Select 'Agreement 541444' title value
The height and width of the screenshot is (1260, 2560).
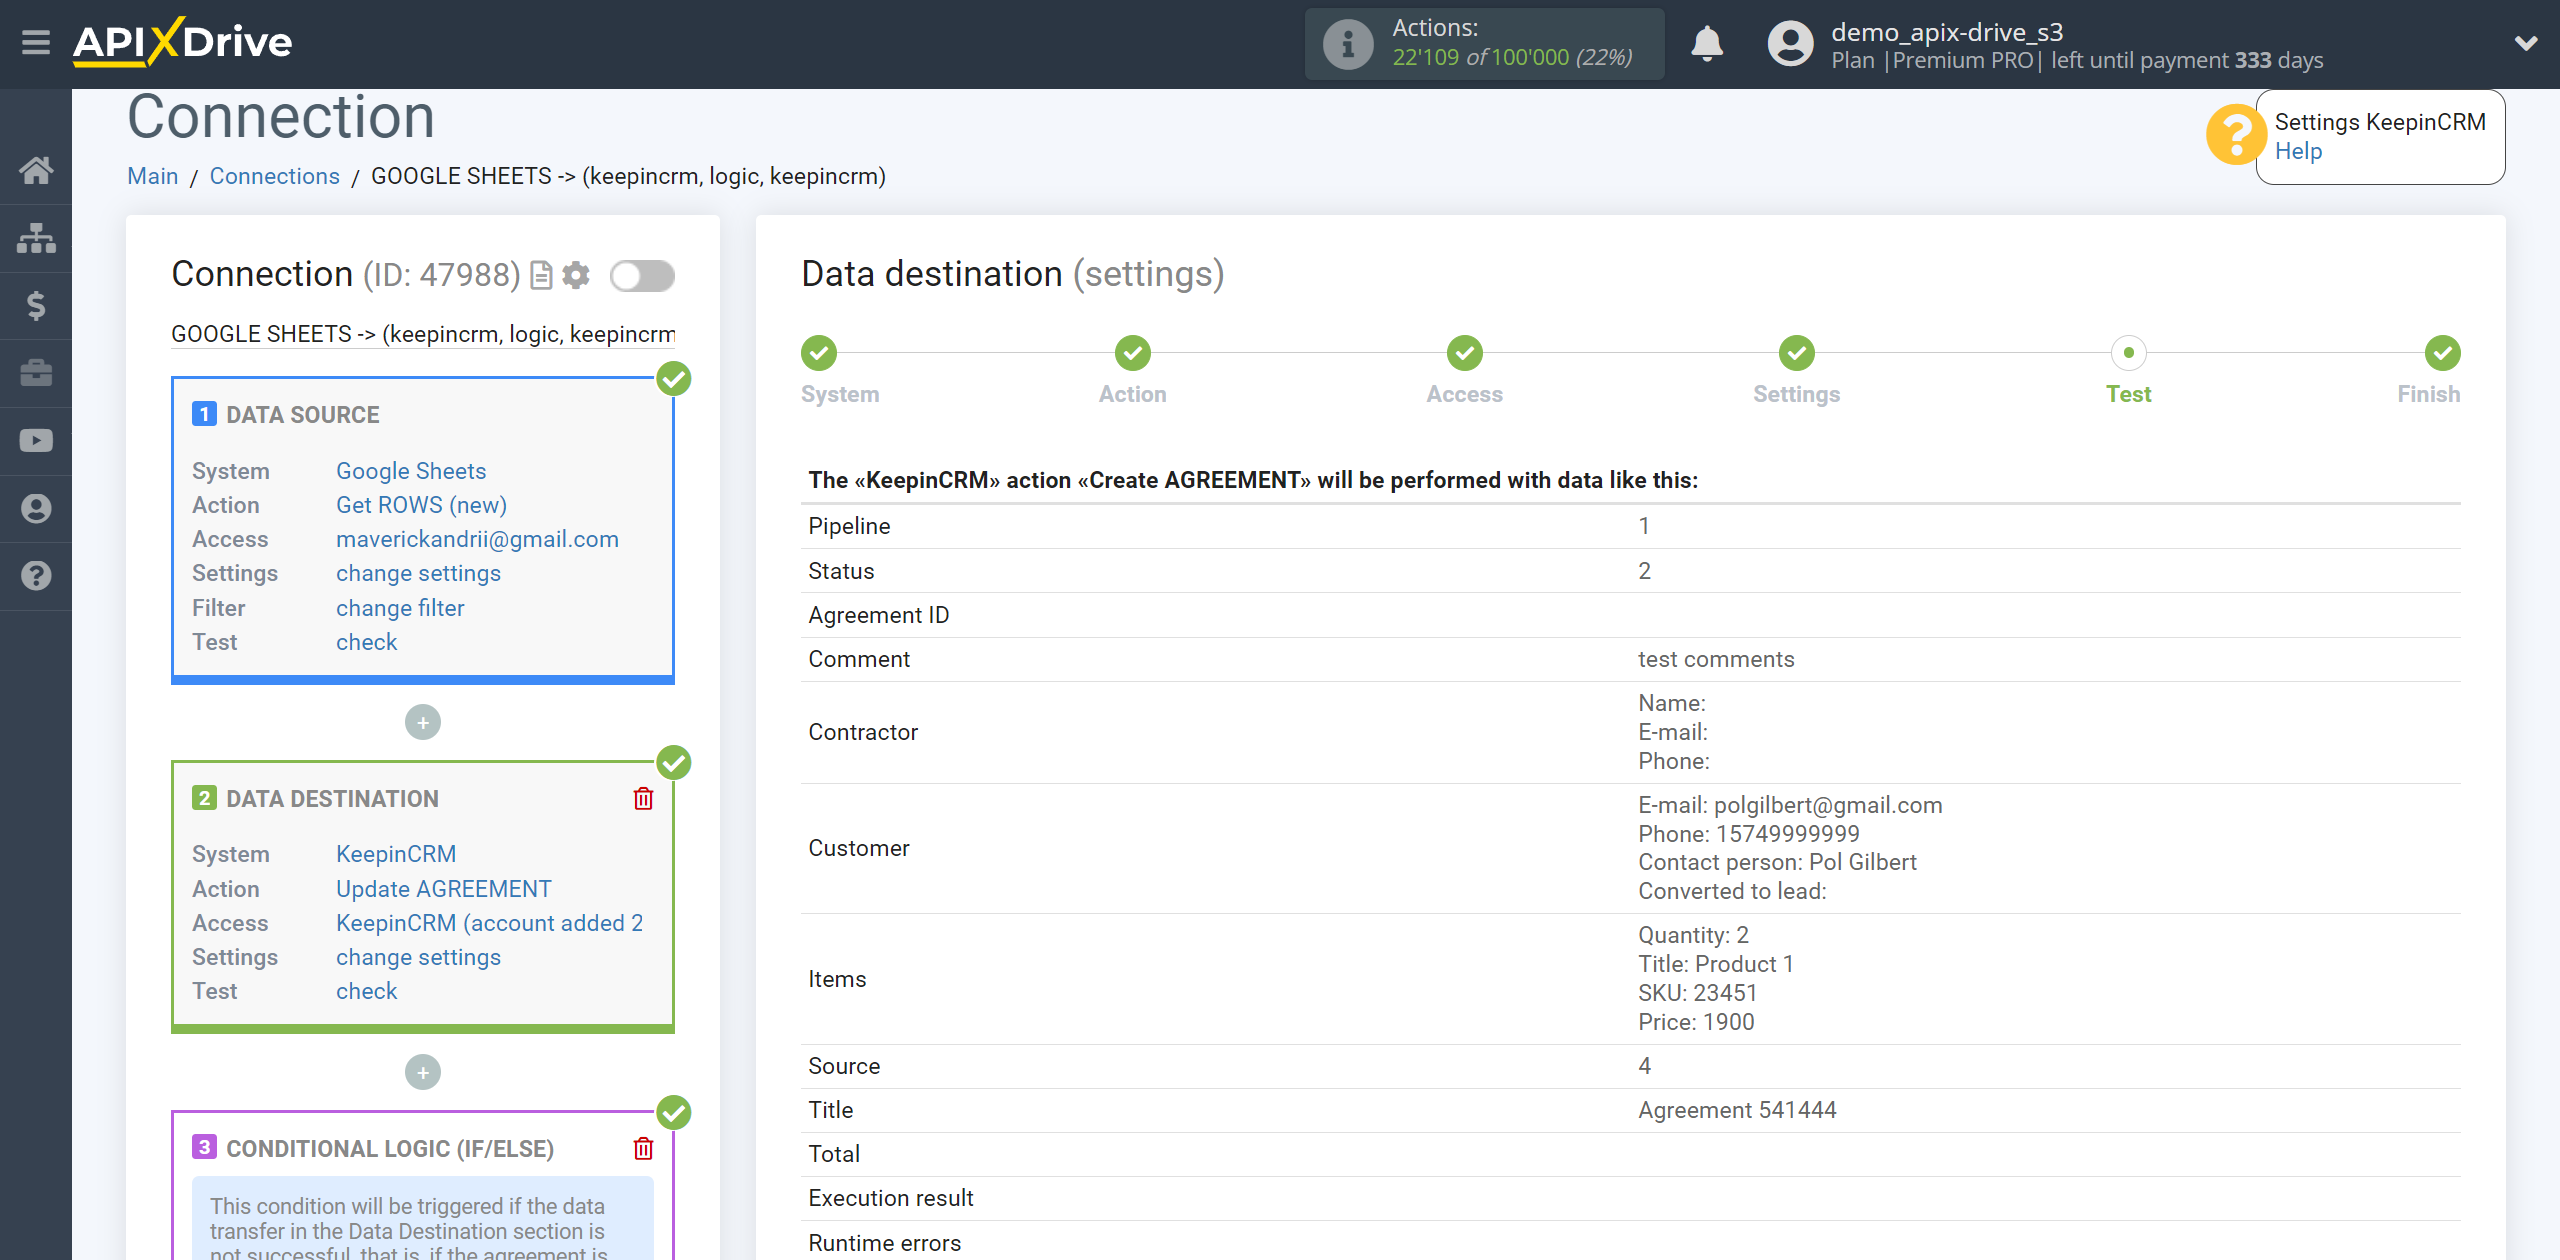tap(1737, 1110)
